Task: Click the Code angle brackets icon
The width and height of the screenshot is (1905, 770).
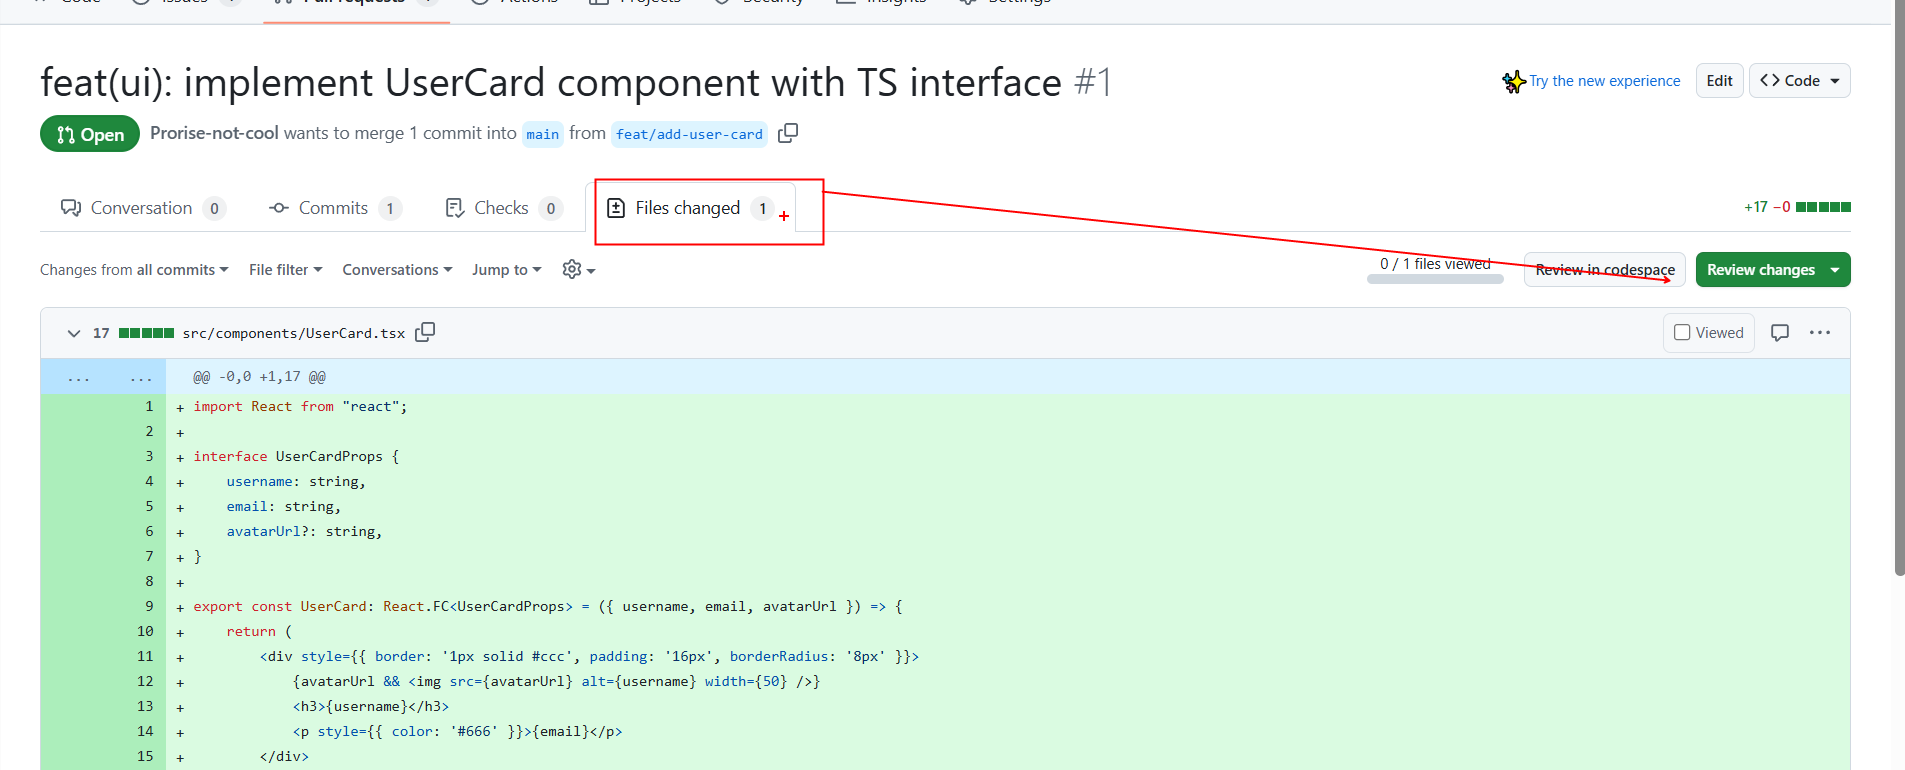Action: click(x=1770, y=81)
